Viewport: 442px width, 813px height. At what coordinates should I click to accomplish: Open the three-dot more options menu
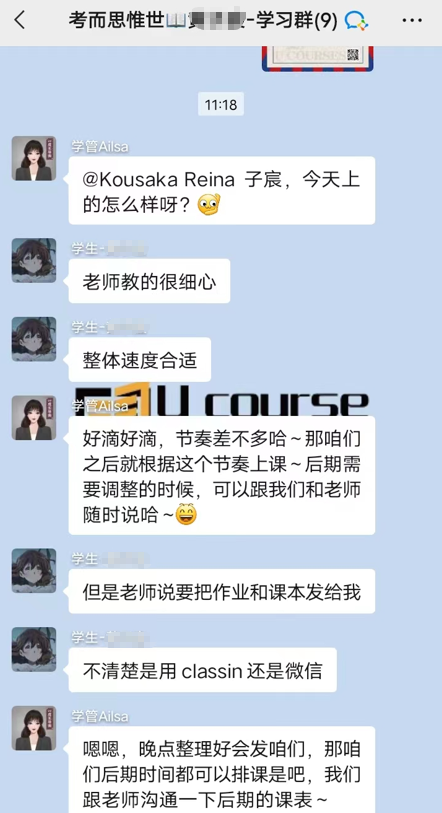(x=412, y=21)
